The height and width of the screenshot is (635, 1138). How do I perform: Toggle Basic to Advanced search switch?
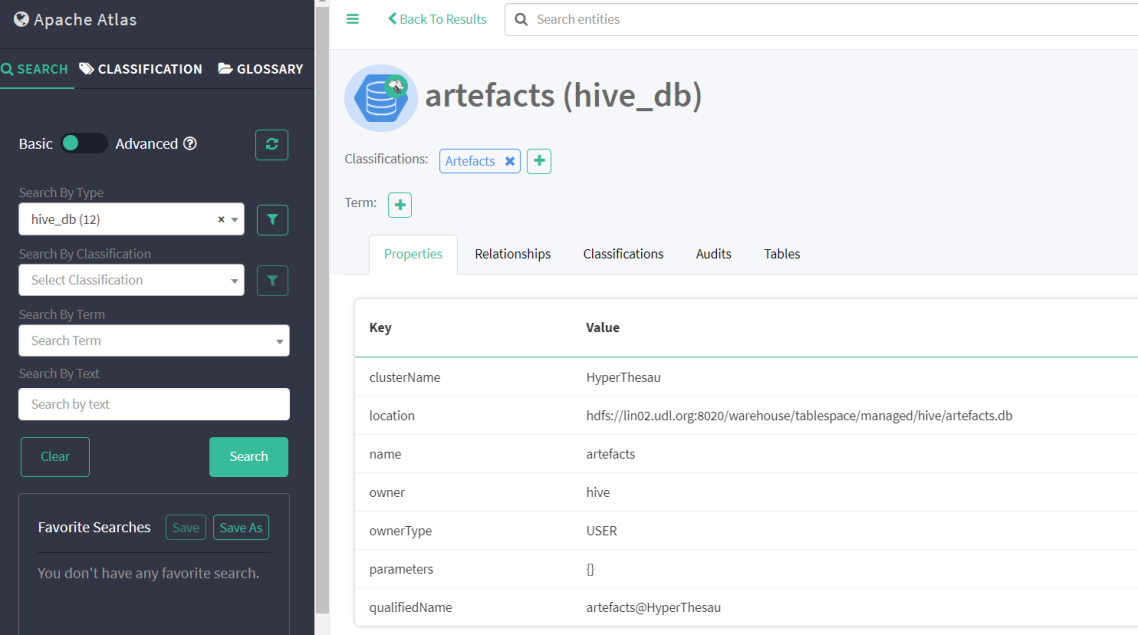pyautogui.click(x=84, y=144)
